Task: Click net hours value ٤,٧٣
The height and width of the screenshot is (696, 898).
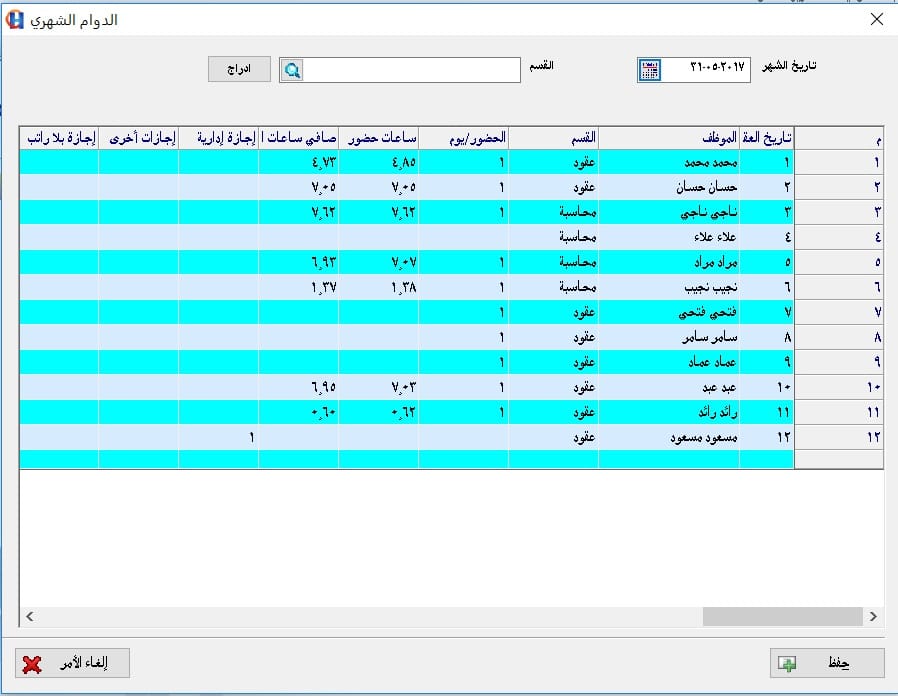Action: tap(298, 162)
